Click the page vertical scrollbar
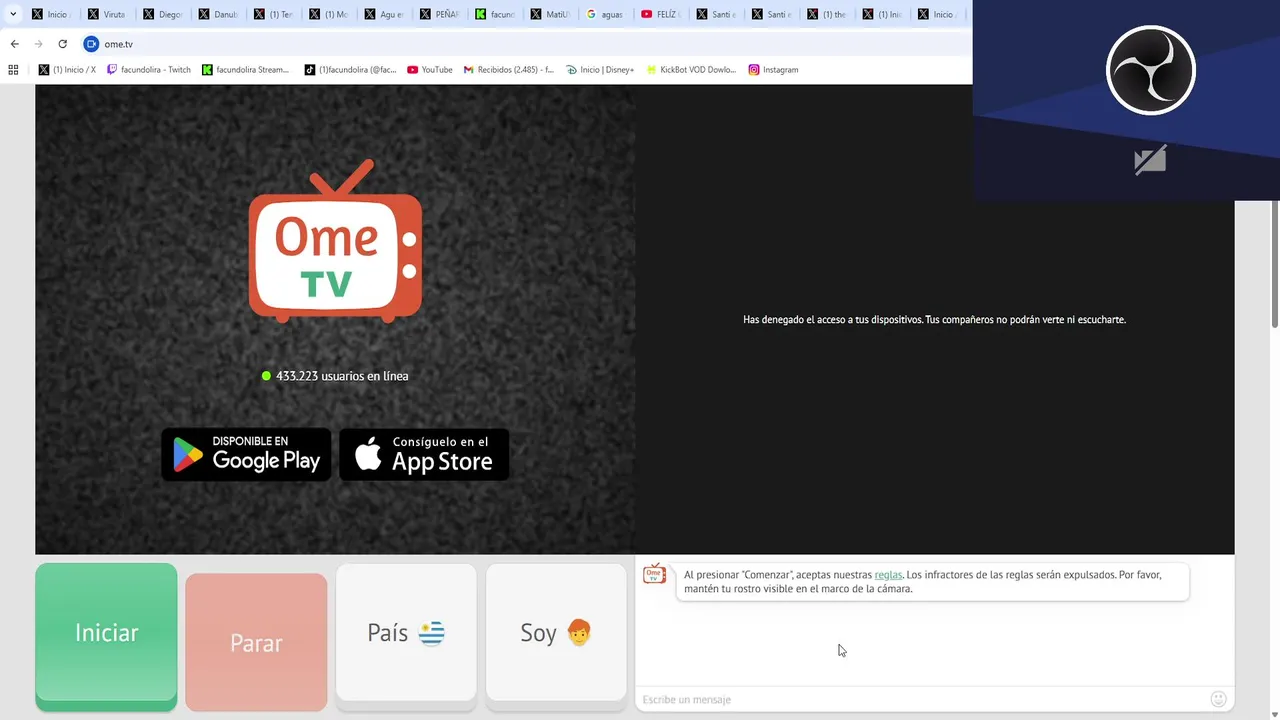This screenshot has width=1280, height=720. 1274,263
